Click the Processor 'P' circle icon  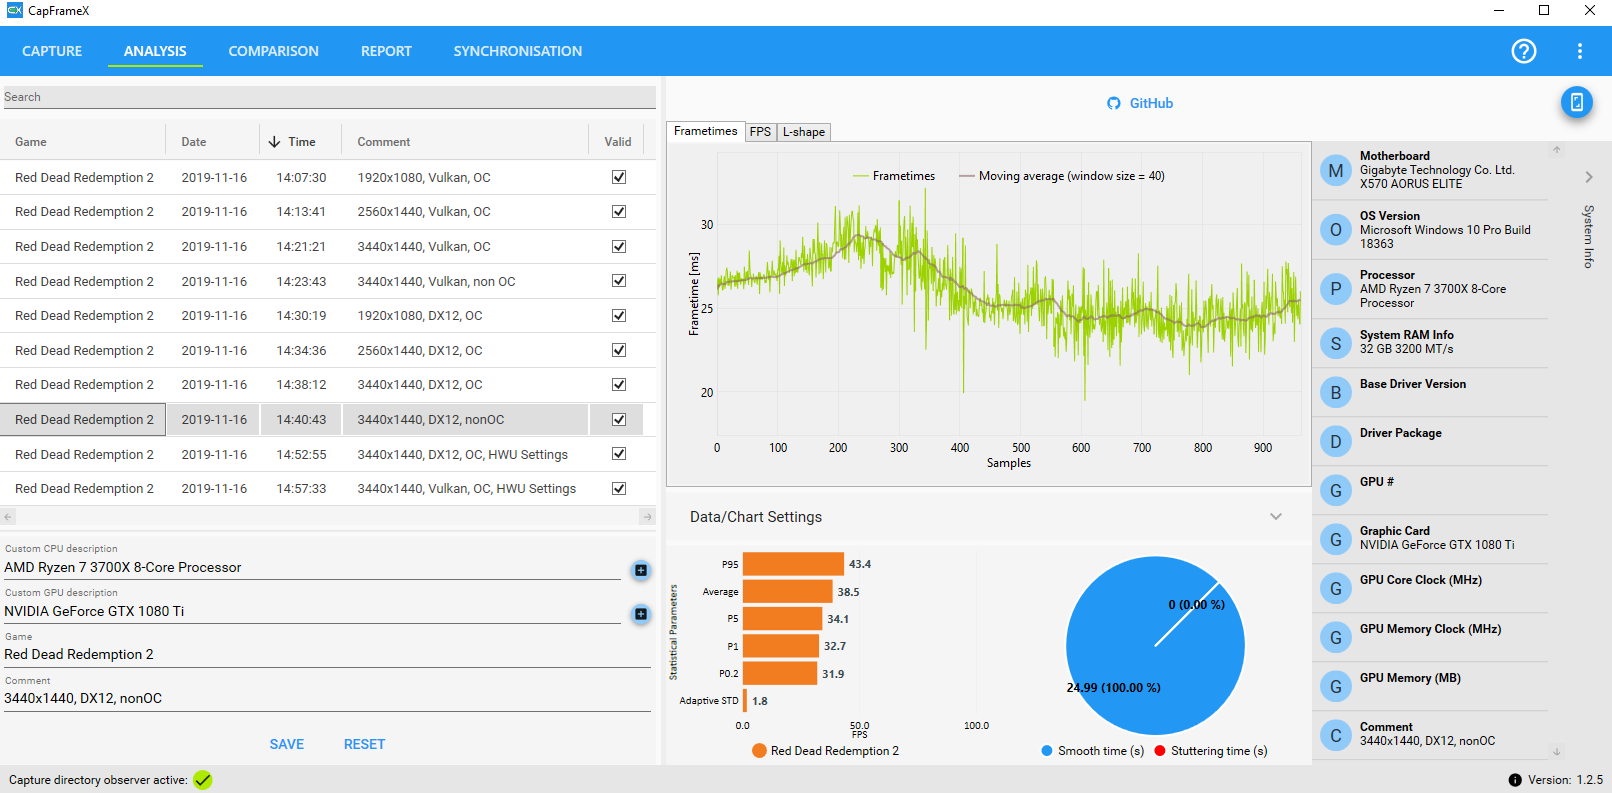(x=1336, y=289)
